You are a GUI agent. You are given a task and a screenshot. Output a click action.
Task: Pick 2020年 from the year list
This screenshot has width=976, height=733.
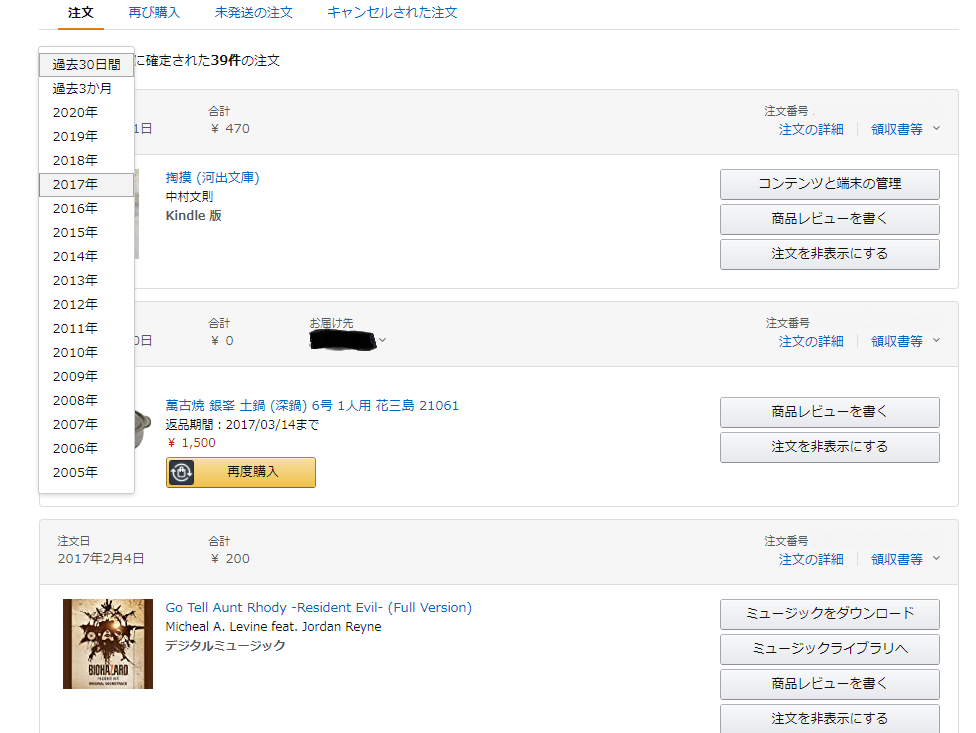87,112
